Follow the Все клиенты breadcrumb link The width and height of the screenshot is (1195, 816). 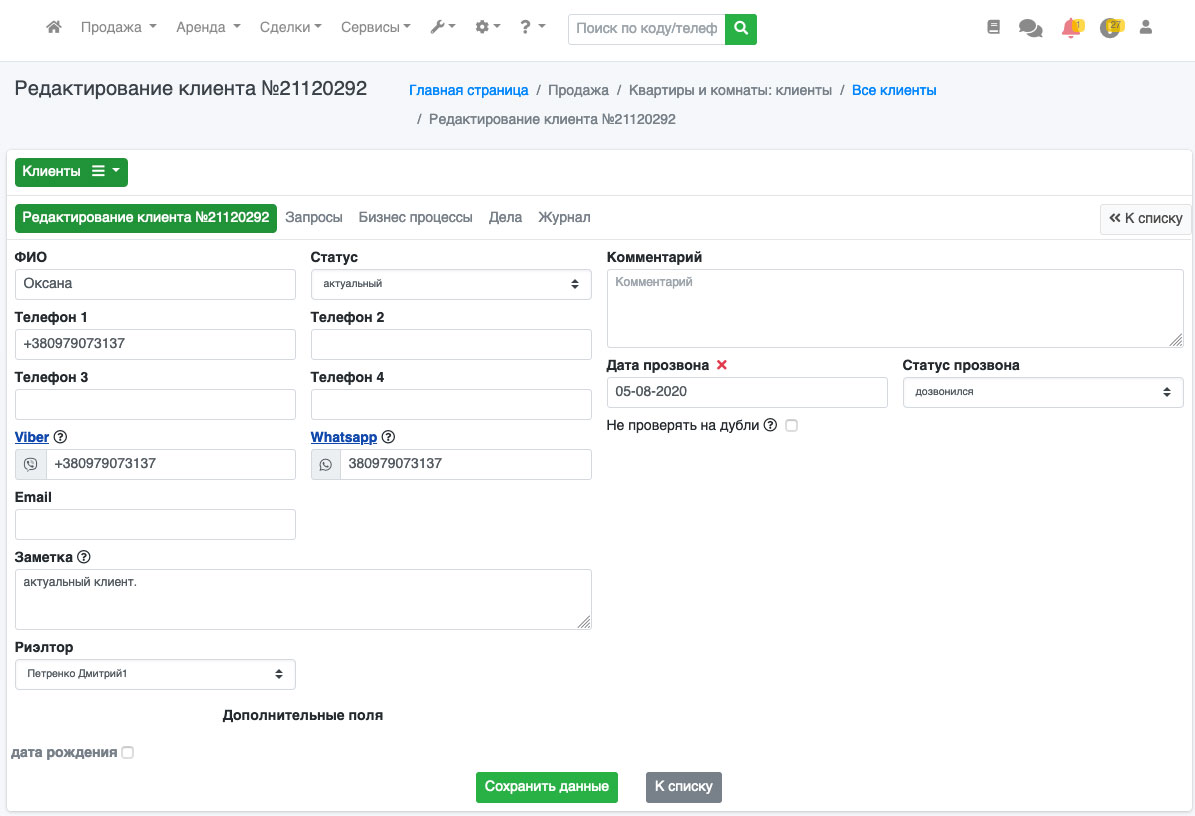tap(894, 90)
